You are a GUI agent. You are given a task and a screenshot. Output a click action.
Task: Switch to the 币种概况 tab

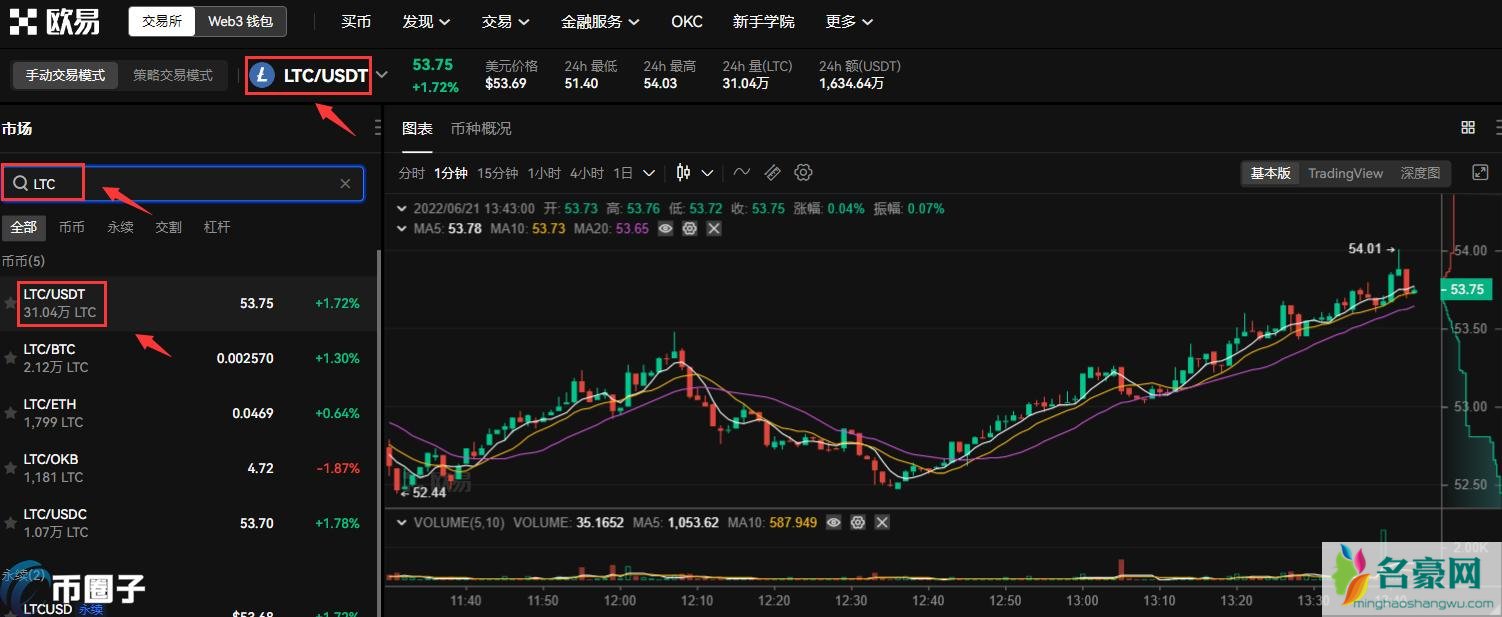pyautogui.click(x=480, y=128)
